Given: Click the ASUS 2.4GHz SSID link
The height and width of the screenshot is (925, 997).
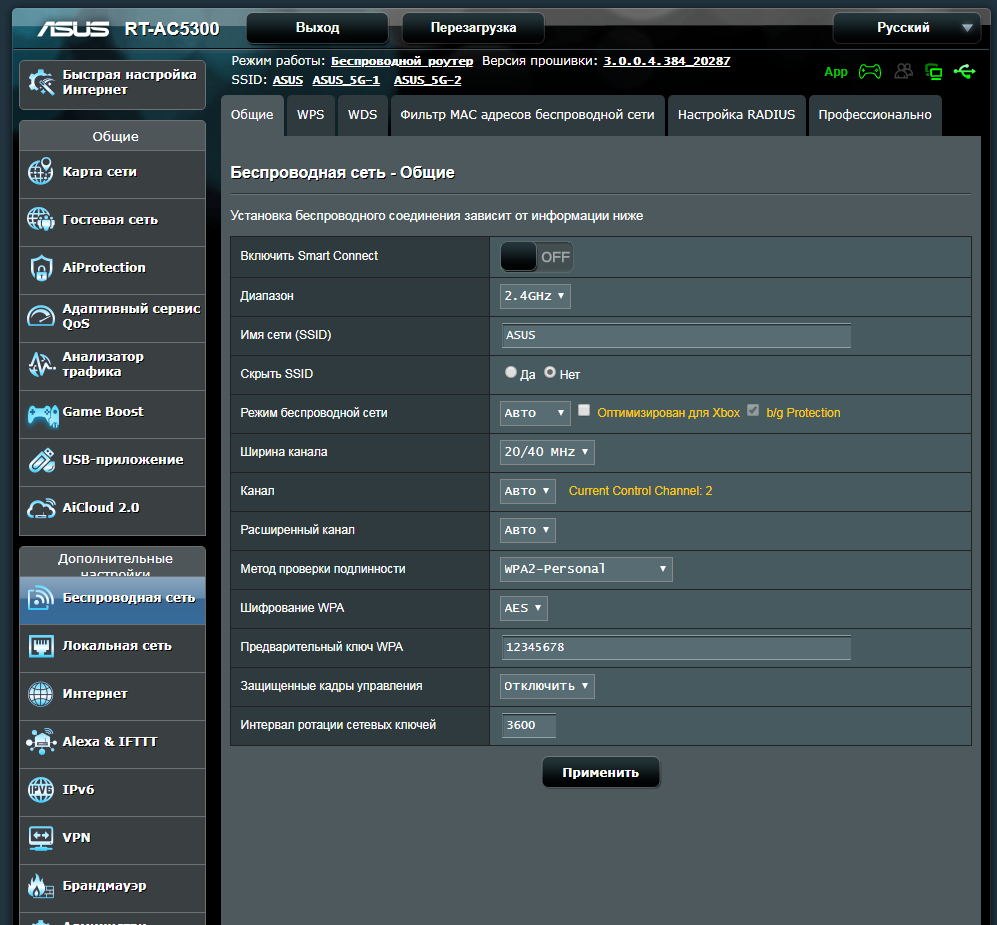Looking at the screenshot, I should 287,80.
